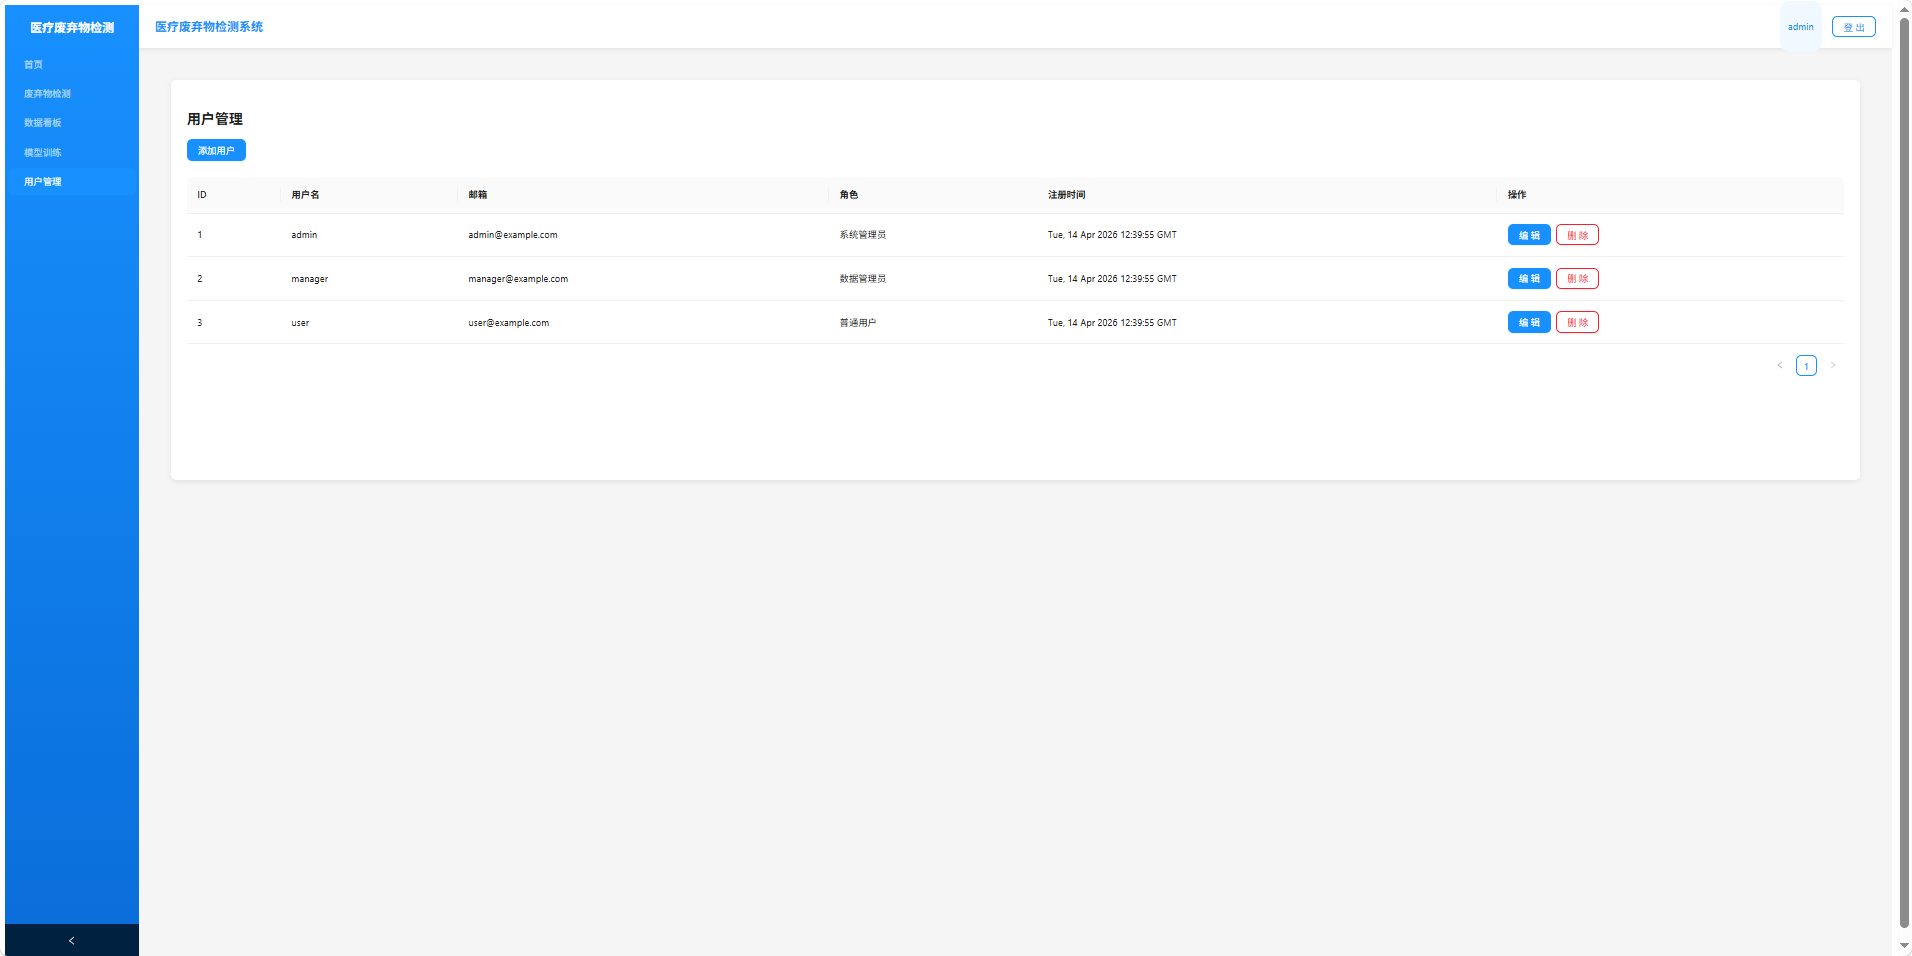Edit the admin user row
Screen dimensions: 1912x956
[x=1529, y=235]
